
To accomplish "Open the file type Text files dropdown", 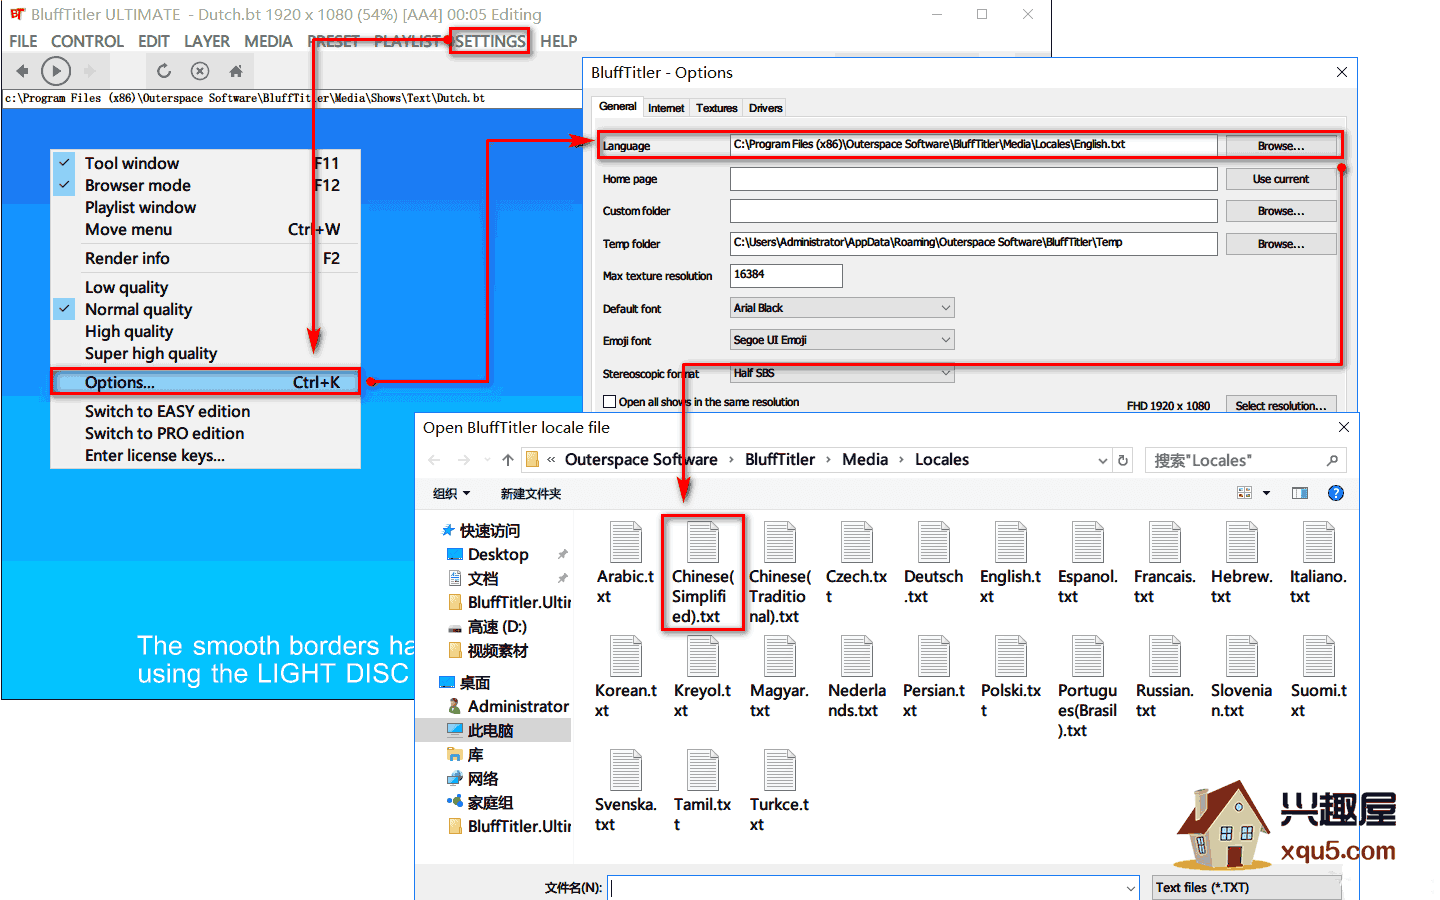I will 1246,887.
